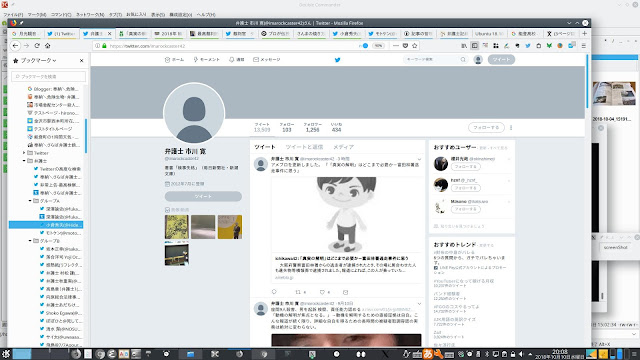640x360 pixels.
Task: Click the taskbar clock showing 20:08
Action: (560, 353)
